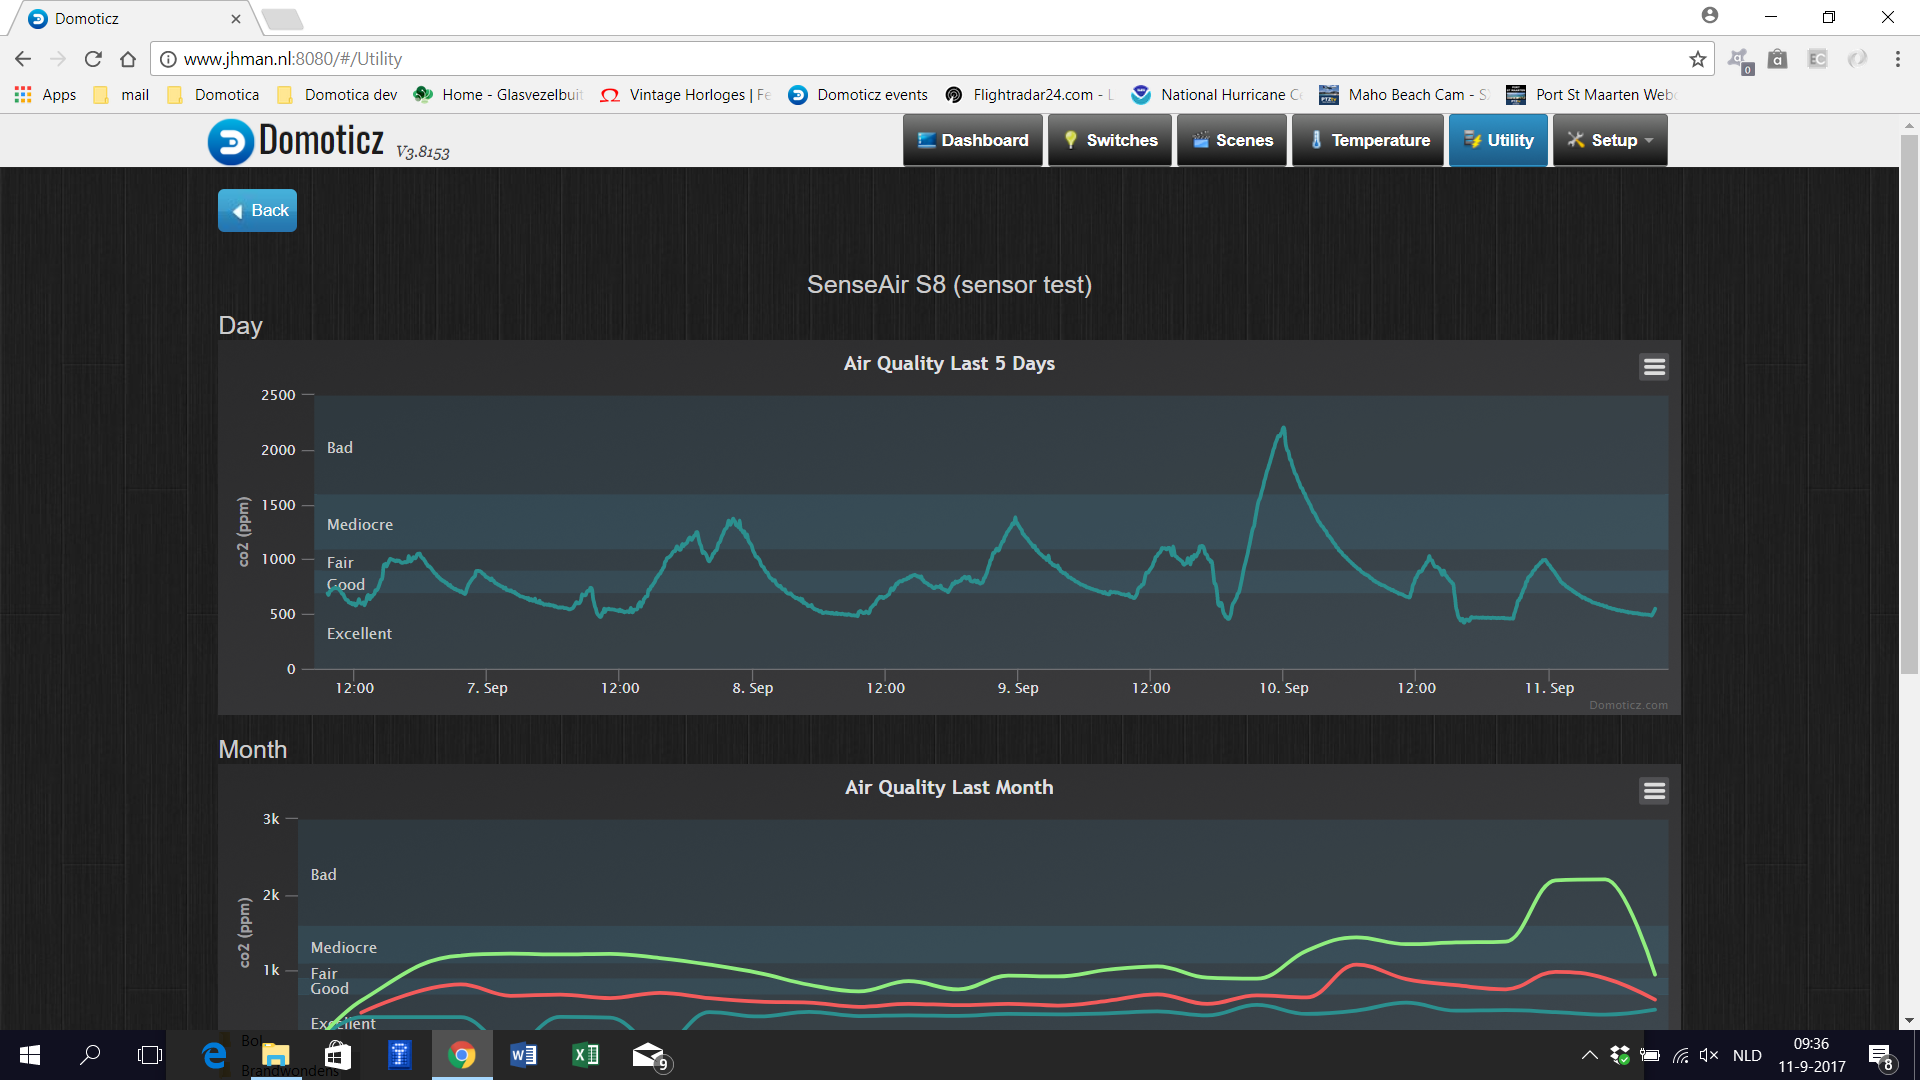Expand the Setup dropdown menu
The width and height of the screenshot is (1920, 1080).
point(1610,140)
